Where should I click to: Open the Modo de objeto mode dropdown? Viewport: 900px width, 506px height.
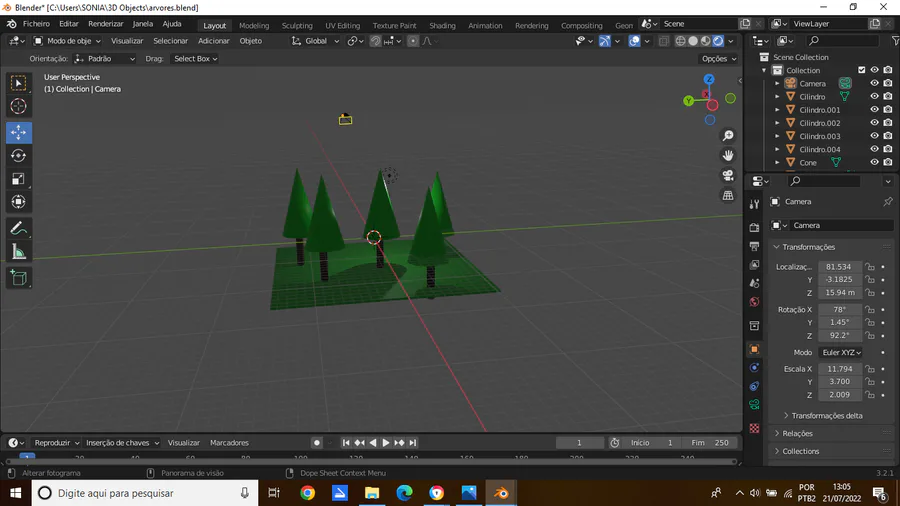pyautogui.click(x=67, y=41)
